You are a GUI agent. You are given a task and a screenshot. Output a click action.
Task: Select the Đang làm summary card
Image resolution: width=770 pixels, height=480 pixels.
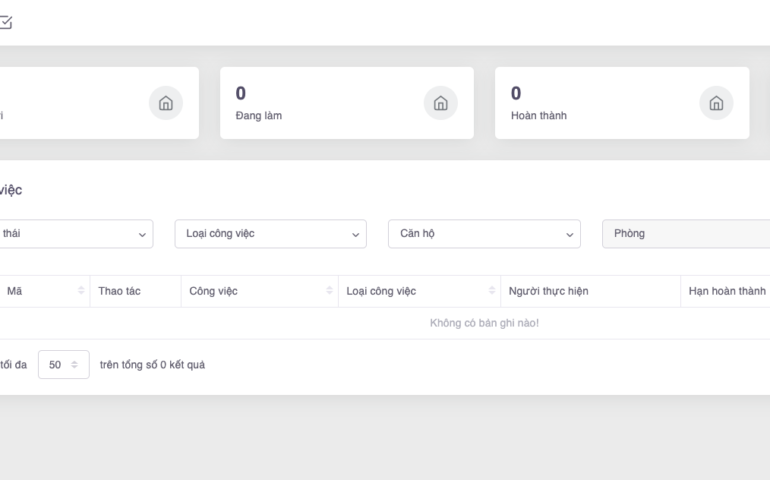[x=346, y=103]
